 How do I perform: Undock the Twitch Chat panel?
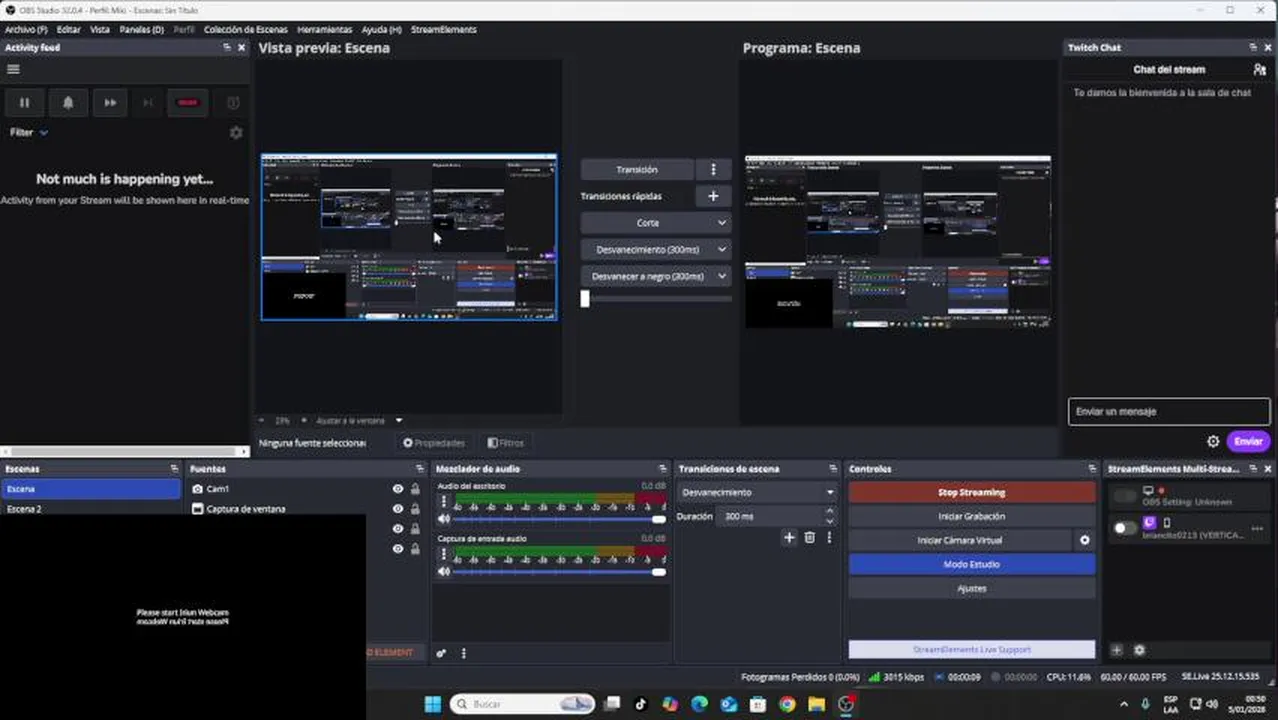pyautogui.click(x=1253, y=47)
